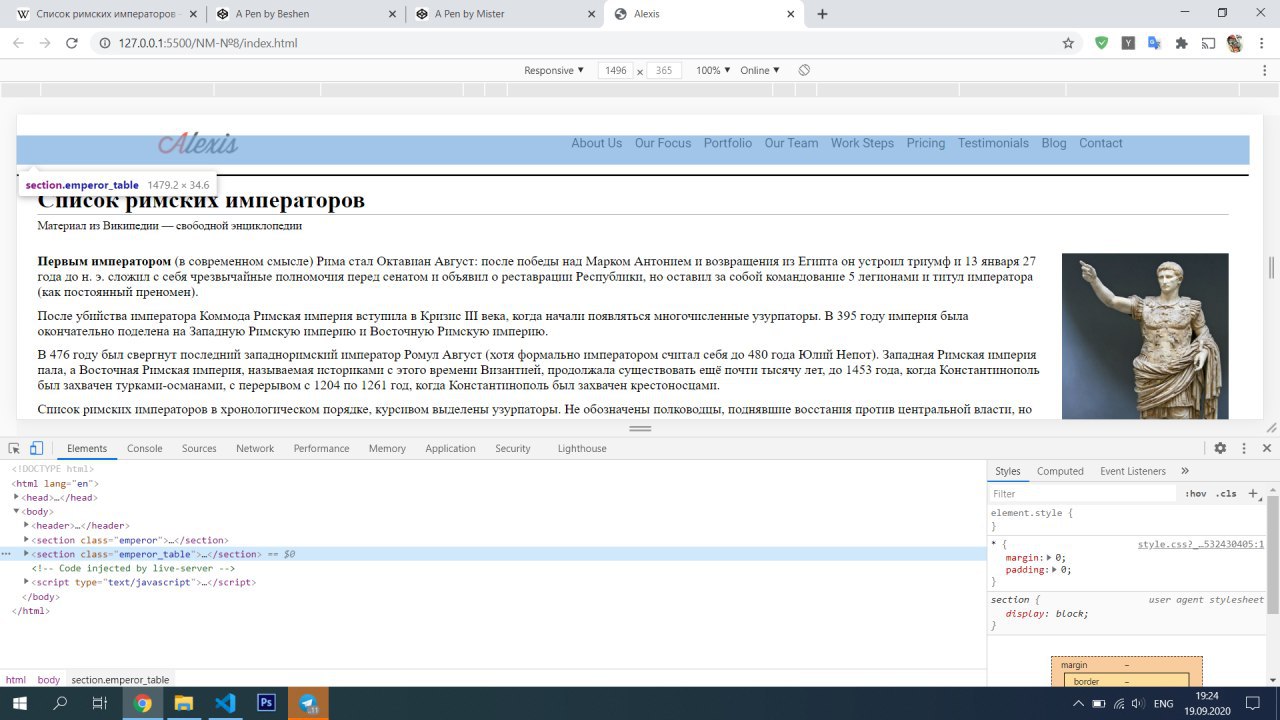Open Windows taskbar search
1280x720 pixels.
(x=60, y=703)
